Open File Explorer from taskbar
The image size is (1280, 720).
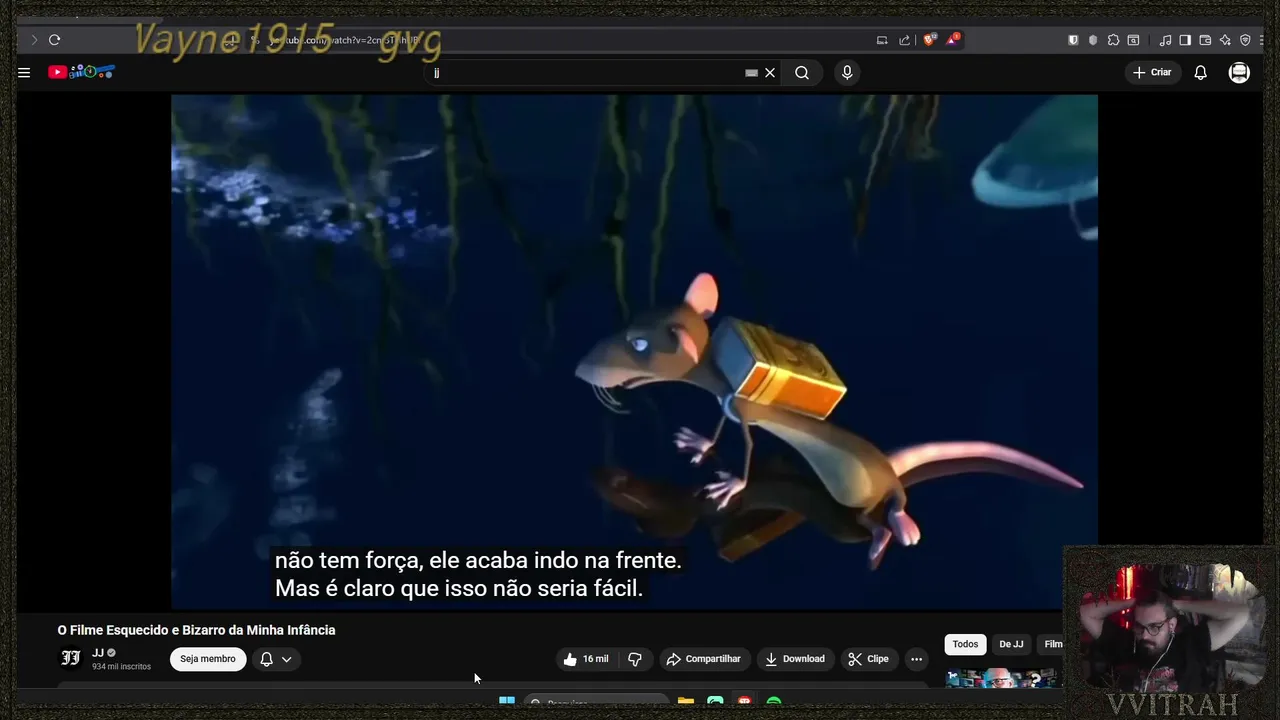pyautogui.click(x=685, y=701)
